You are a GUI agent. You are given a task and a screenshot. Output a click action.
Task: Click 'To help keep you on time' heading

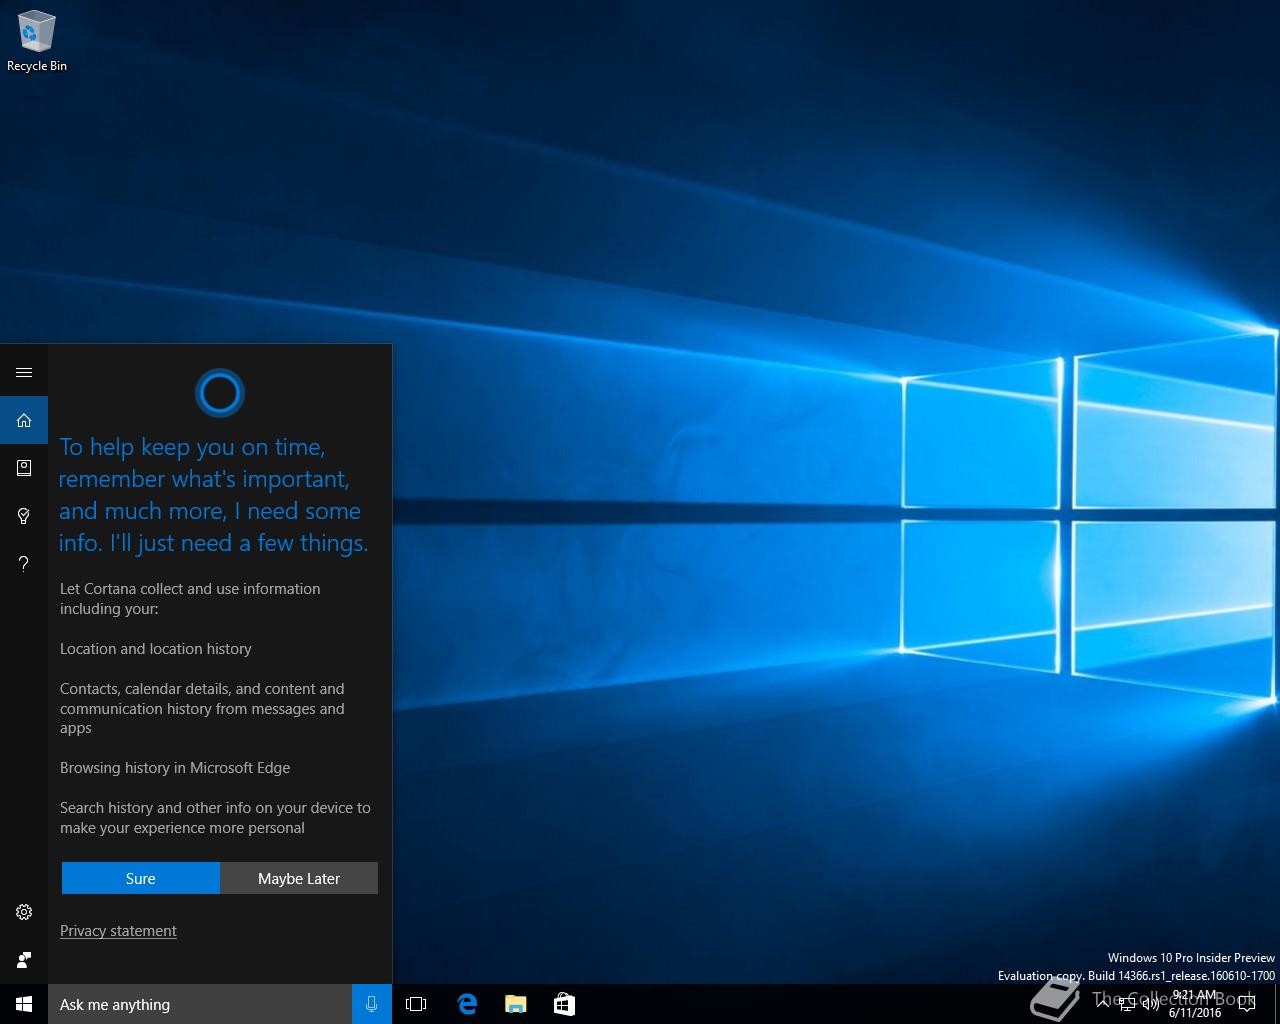214,495
